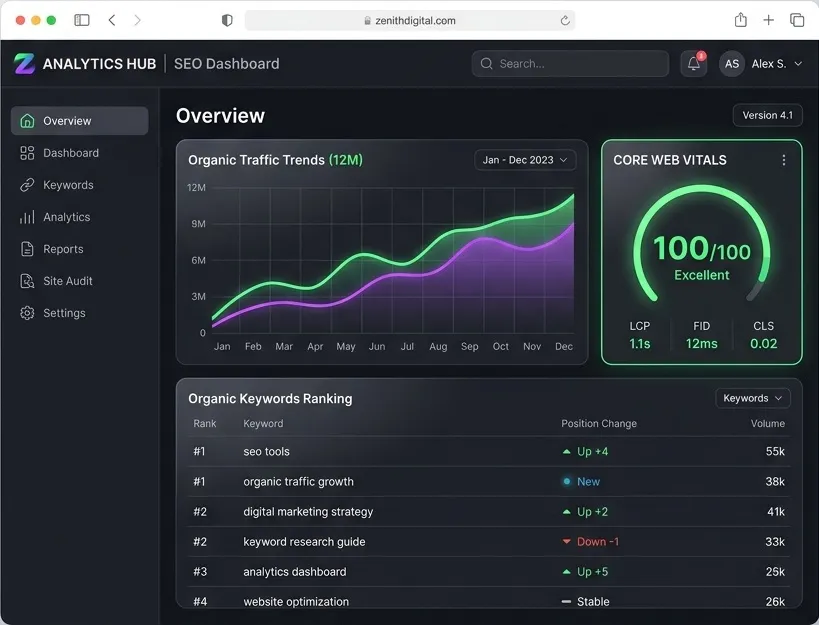This screenshot has width=819, height=625.
Task: Open the Keywords filter dropdown
Action: (753, 398)
